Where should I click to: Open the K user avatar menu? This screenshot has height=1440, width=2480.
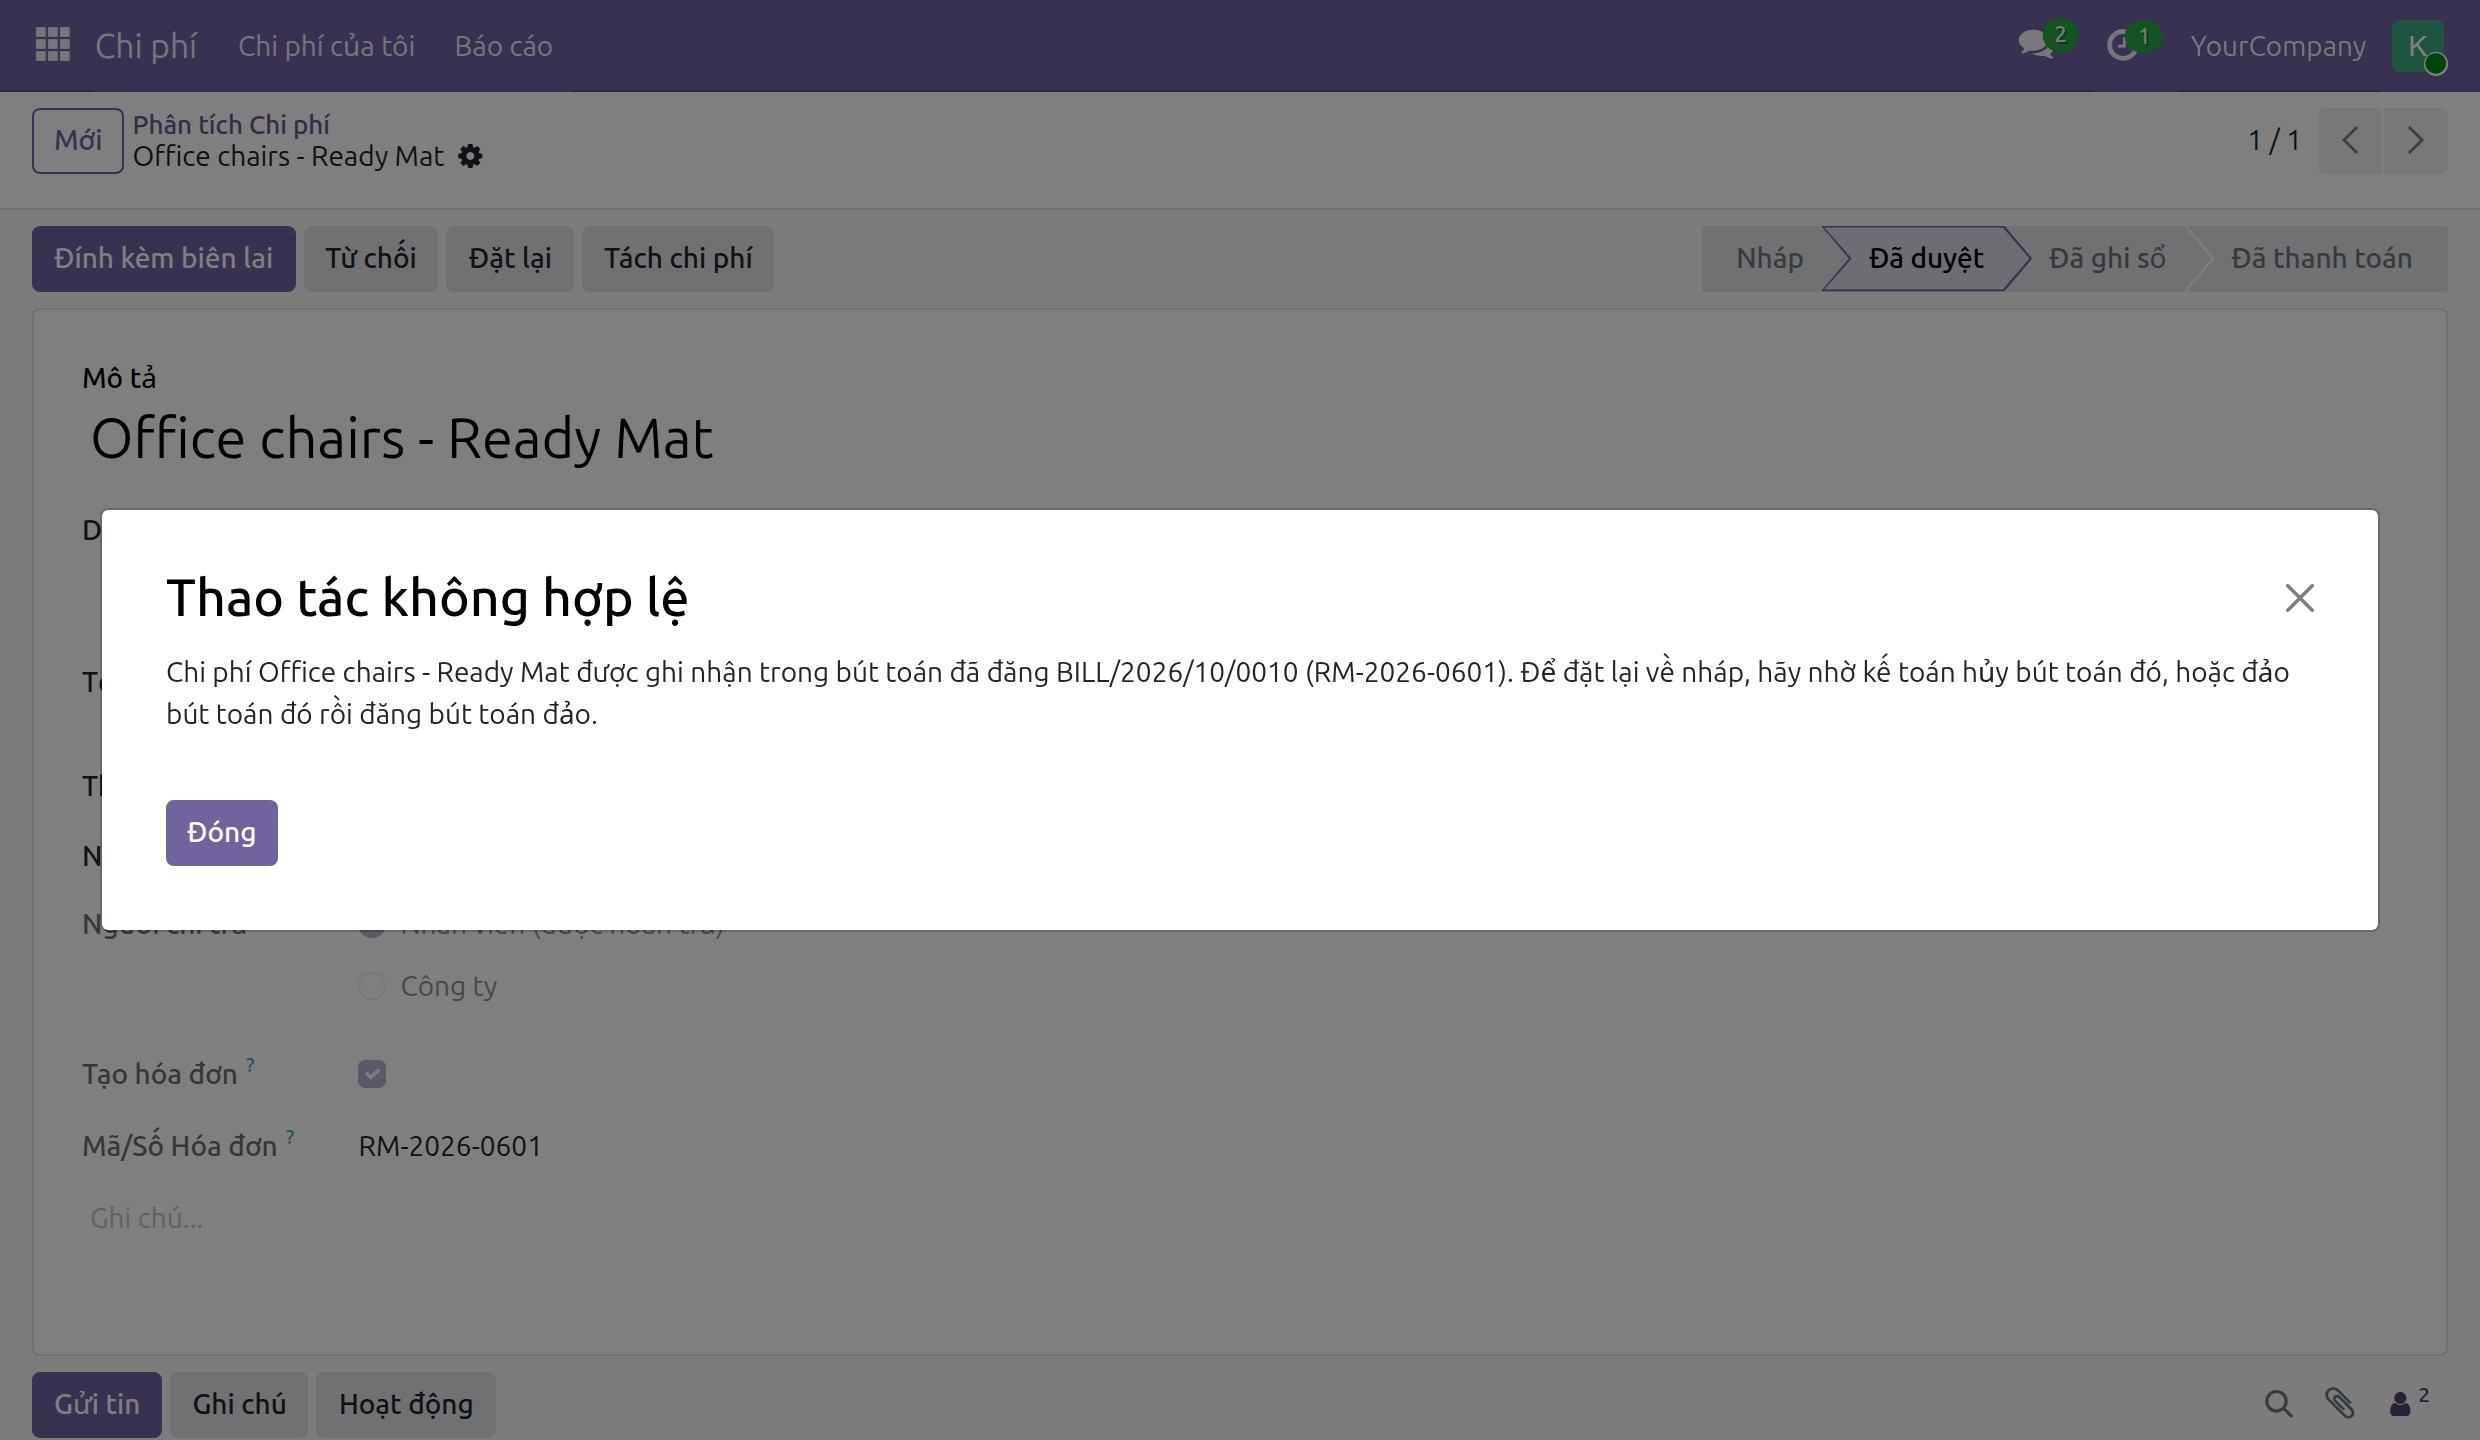point(2418,46)
